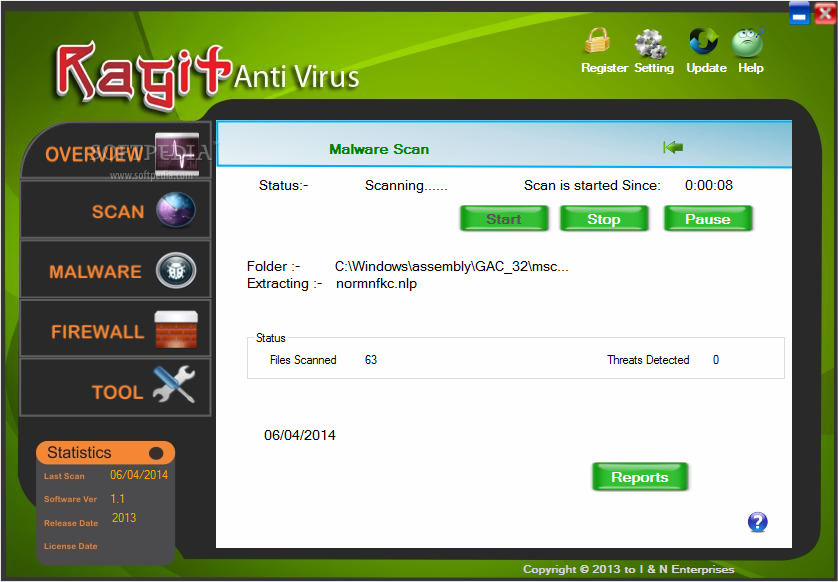838x582 pixels.
Task: Open the Setting gears icon
Action: click(x=650, y=43)
